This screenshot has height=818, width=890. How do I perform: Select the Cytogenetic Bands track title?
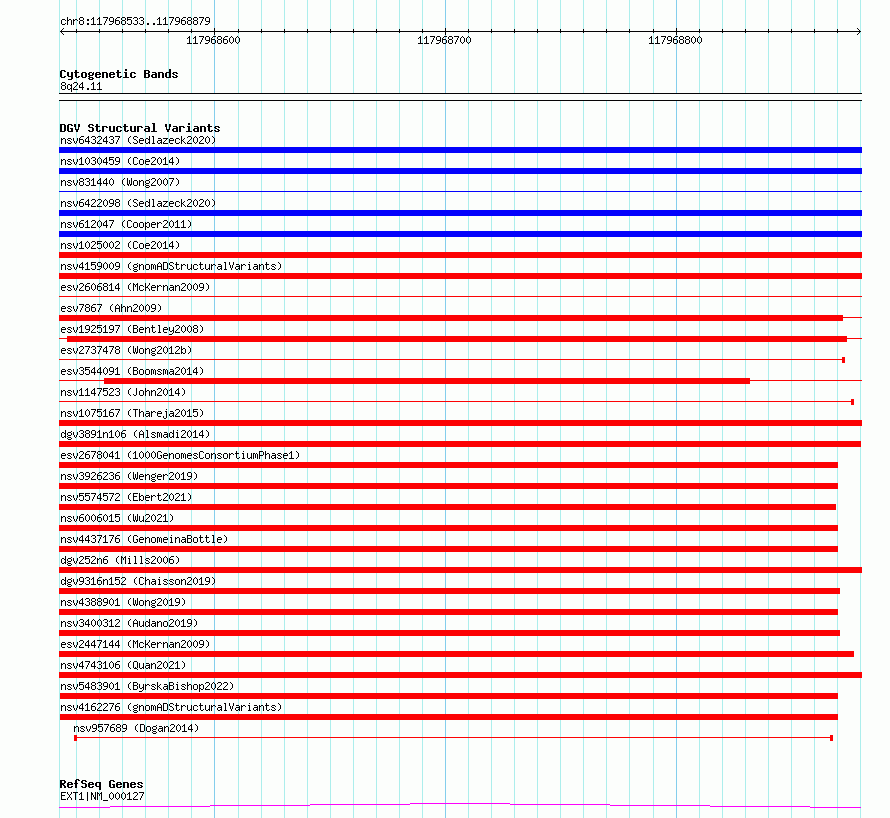click(119, 74)
